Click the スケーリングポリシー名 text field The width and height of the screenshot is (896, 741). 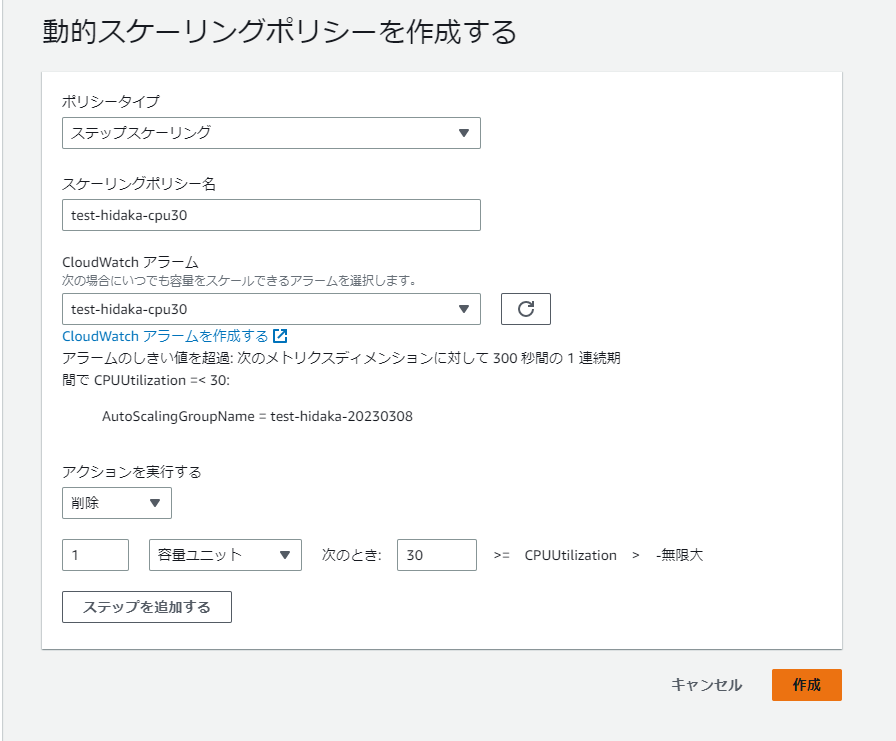pos(271,215)
